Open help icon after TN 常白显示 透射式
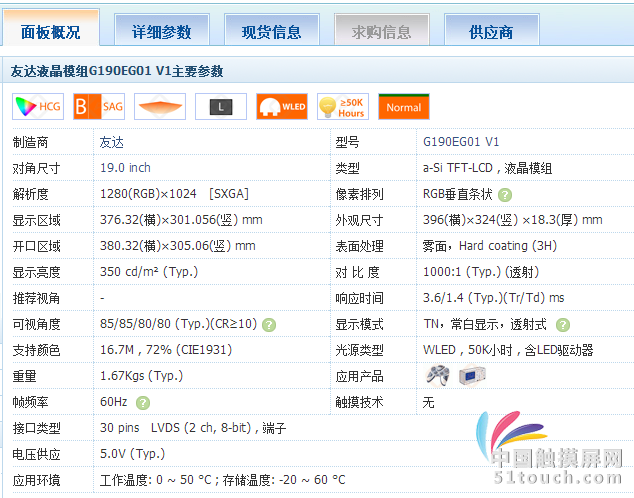The height and width of the screenshot is (498, 634). [x=563, y=325]
